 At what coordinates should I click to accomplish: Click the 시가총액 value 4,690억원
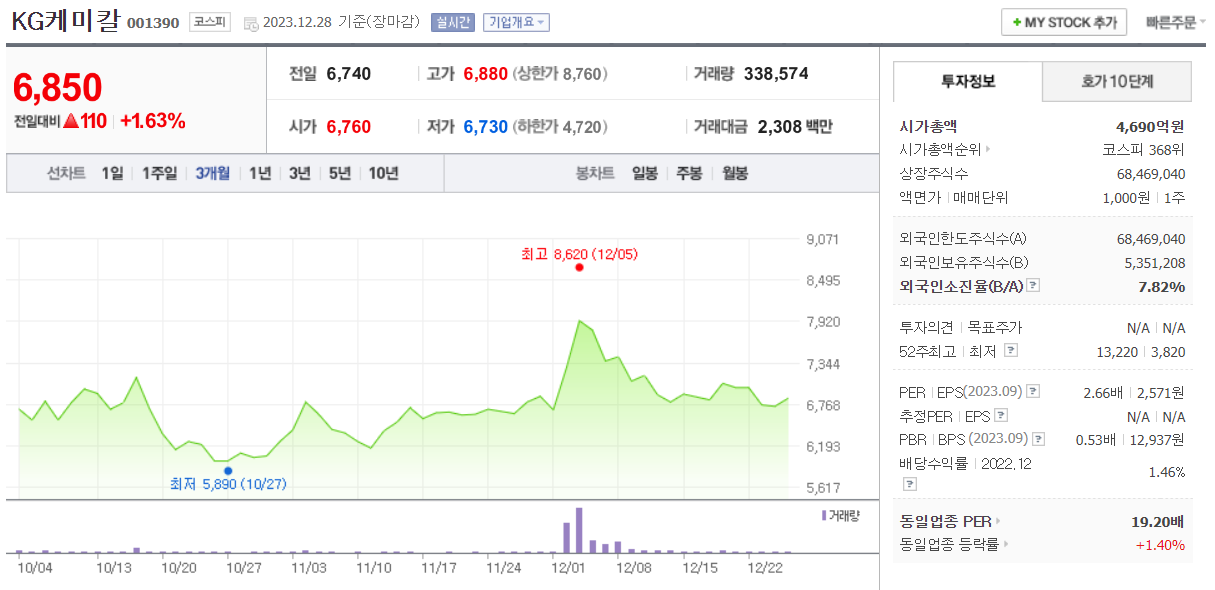(x=1150, y=126)
